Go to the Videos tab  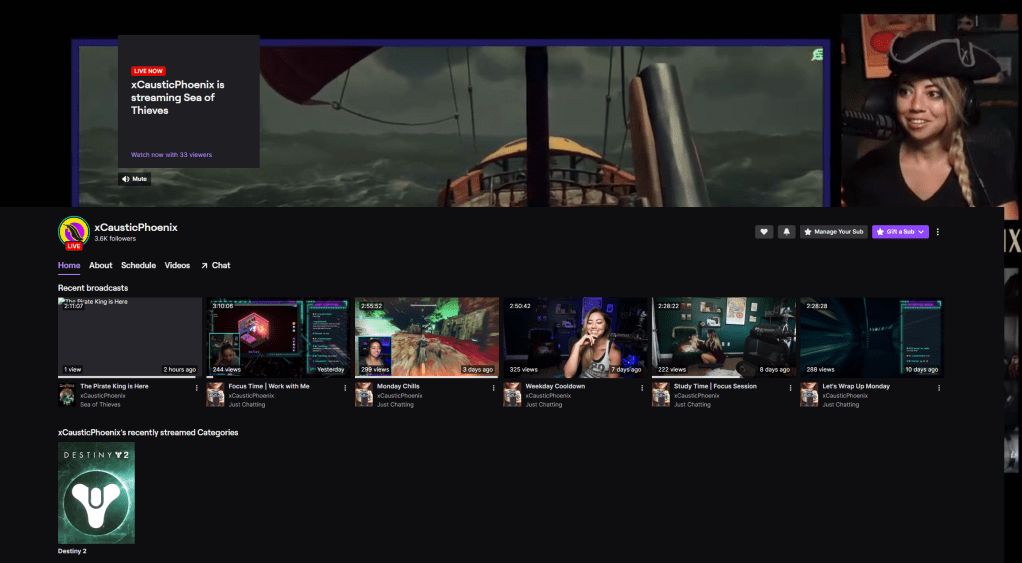(177, 266)
